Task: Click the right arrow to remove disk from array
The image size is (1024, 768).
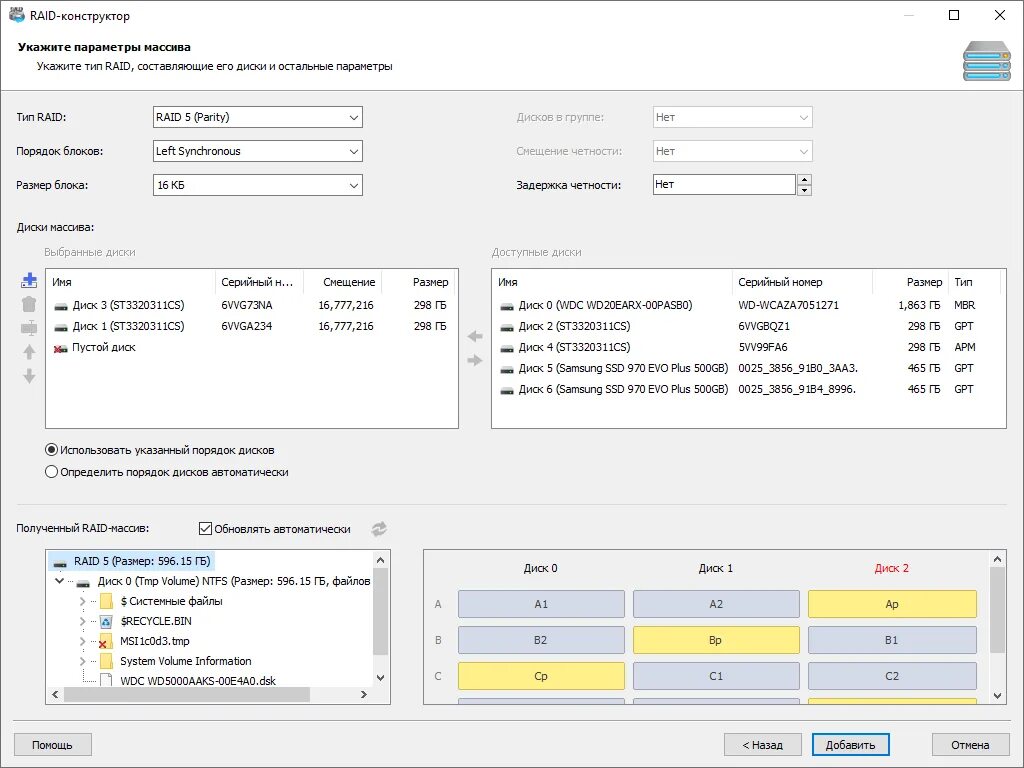Action: pyautogui.click(x=475, y=360)
